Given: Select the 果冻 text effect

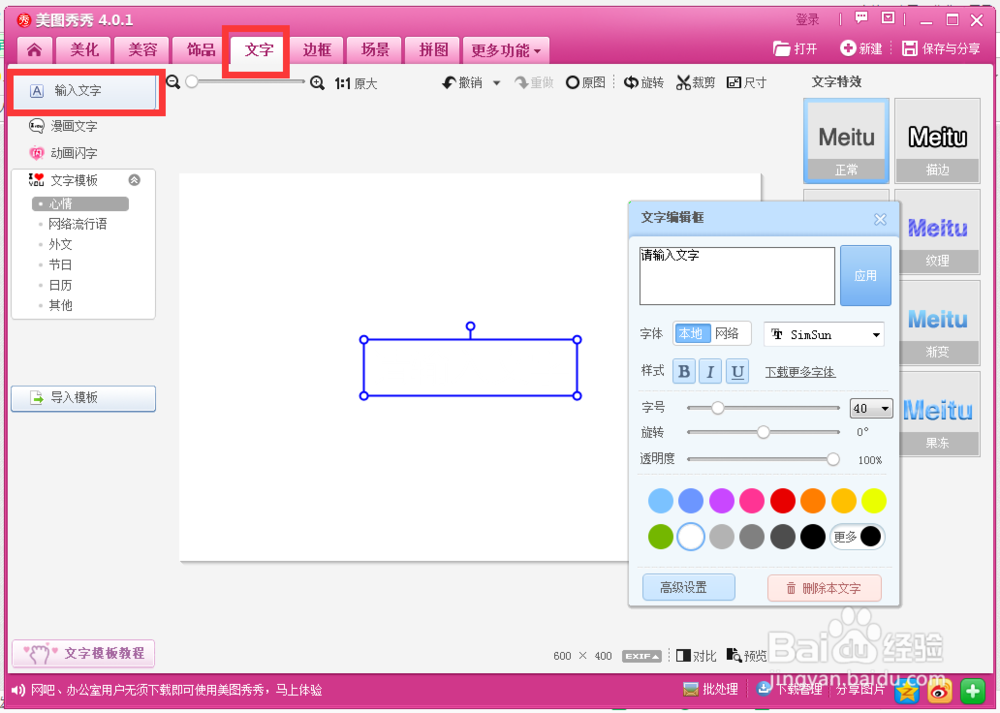Looking at the screenshot, I should click(x=938, y=414).
